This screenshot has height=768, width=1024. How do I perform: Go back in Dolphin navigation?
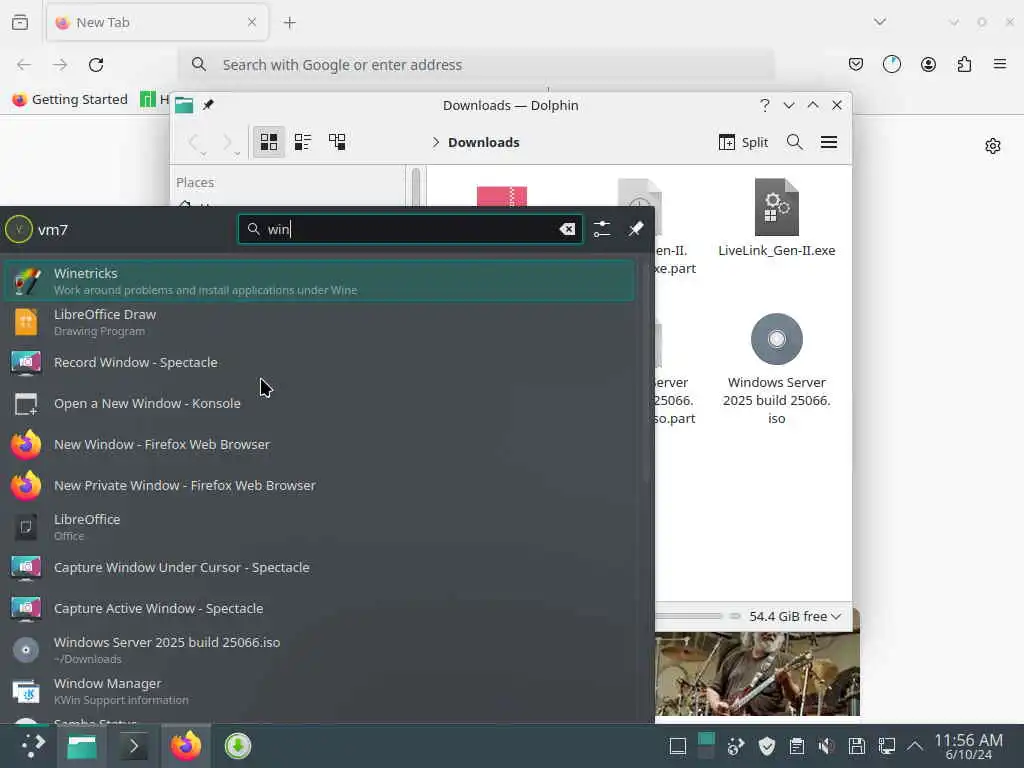click(x=195, y=142)
